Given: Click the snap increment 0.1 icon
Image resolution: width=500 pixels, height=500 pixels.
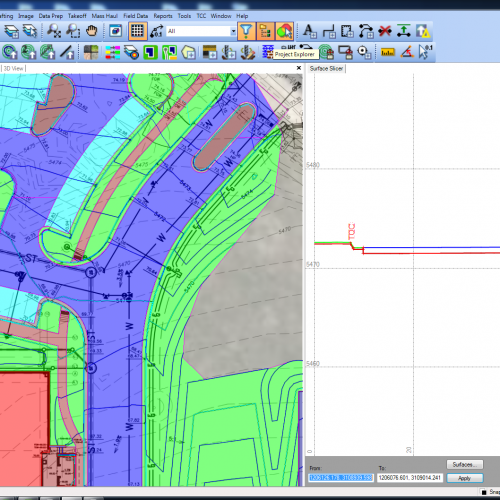Looking at the screenshot, I should point(156,31).
